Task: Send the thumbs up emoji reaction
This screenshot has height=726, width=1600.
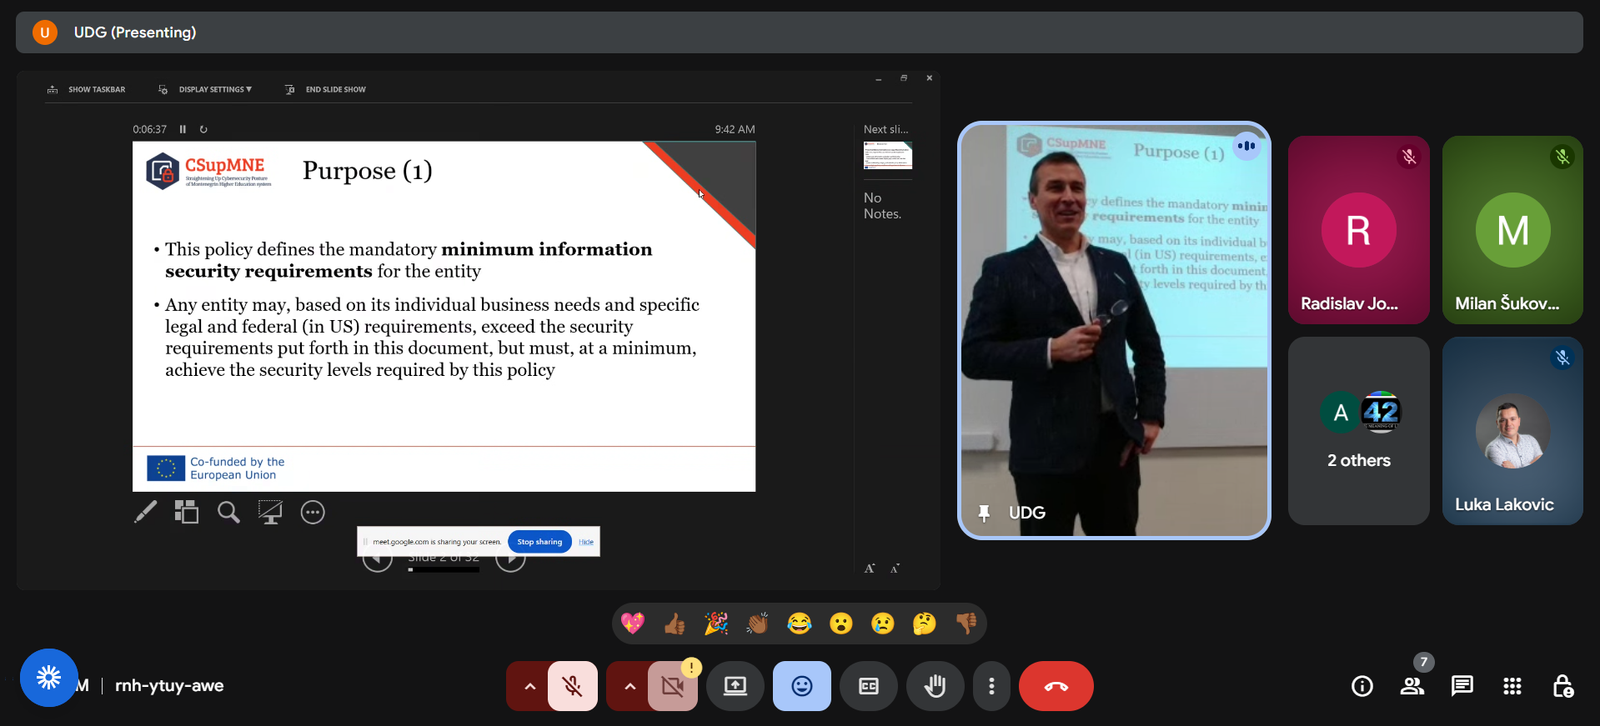Action: tap(675, 624)
